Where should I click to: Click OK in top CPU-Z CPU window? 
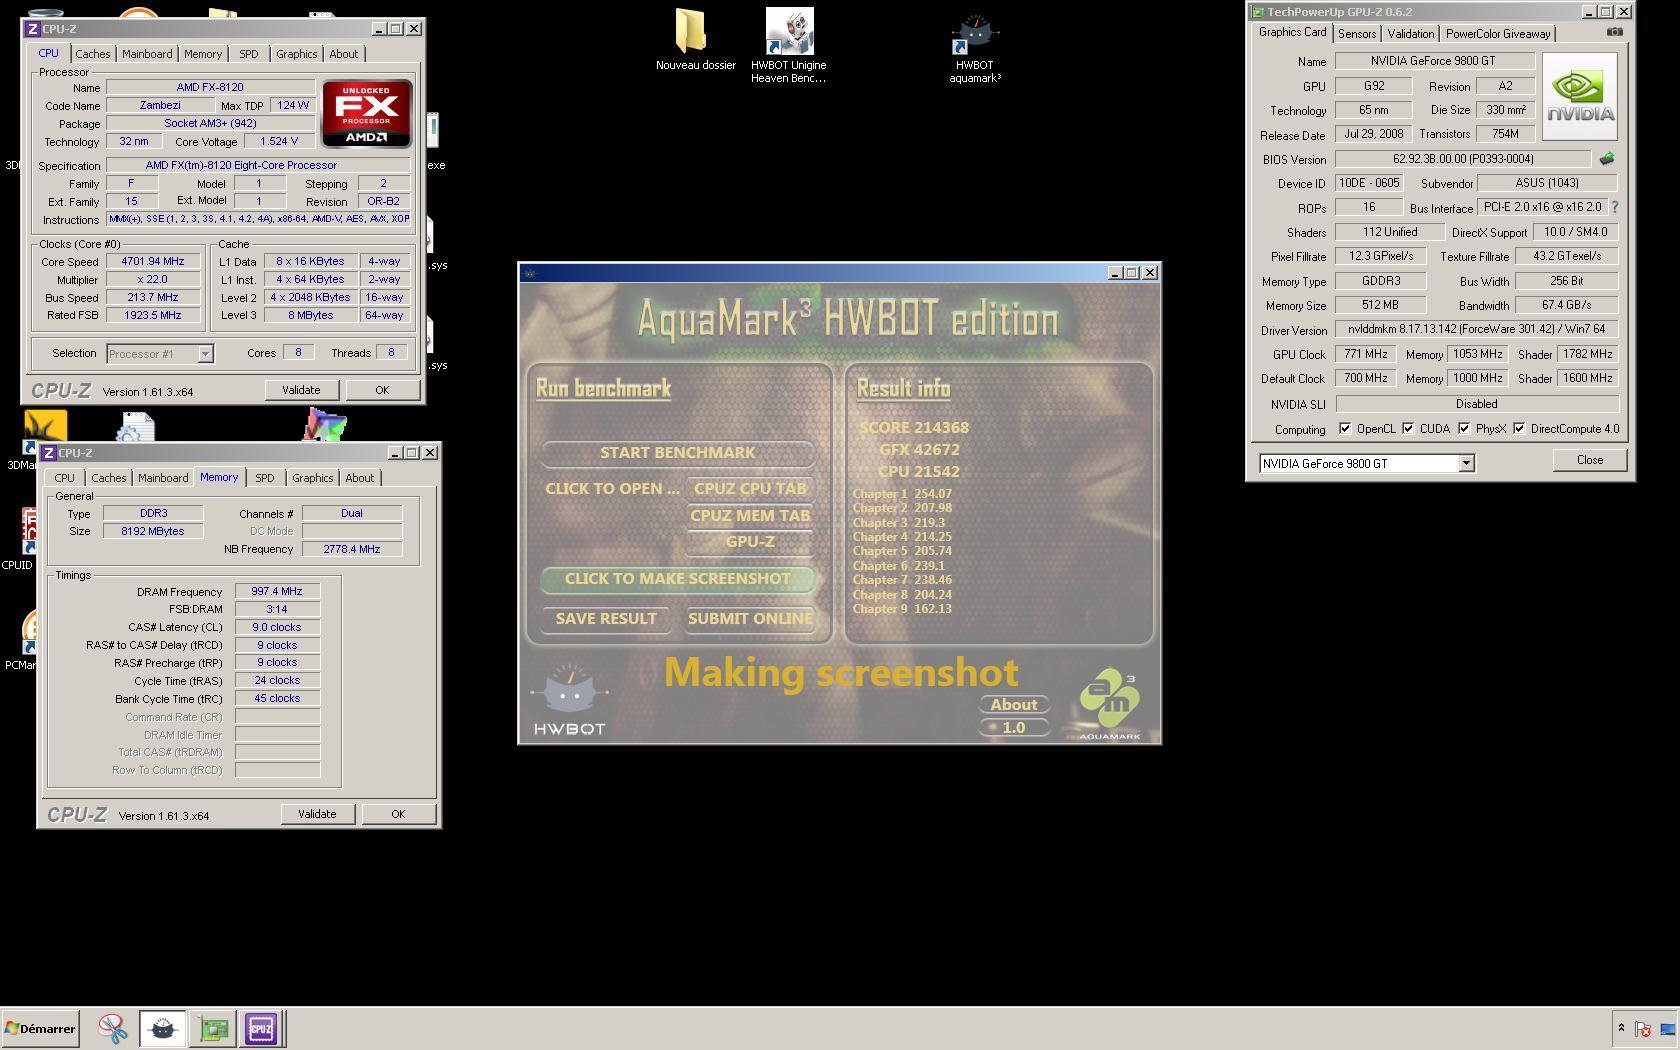tap(382, 390)
